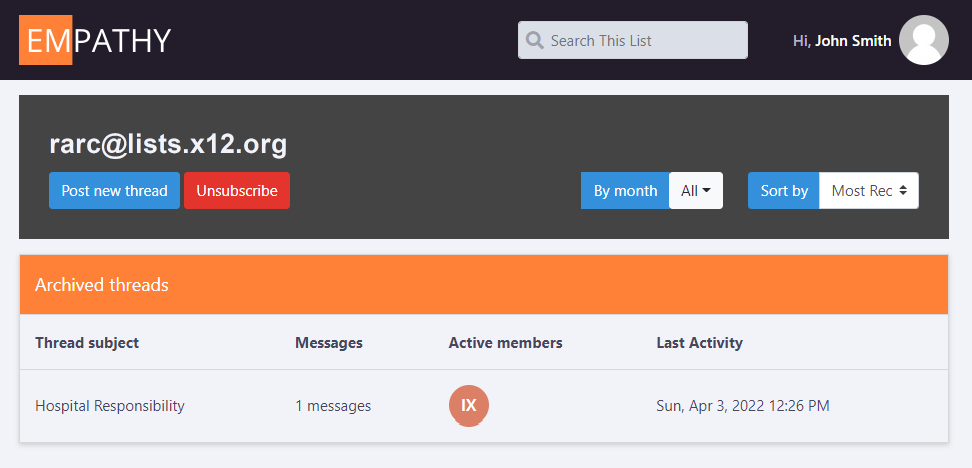
Task: Click the user profile avatar icon
Action: click(923, 40)
